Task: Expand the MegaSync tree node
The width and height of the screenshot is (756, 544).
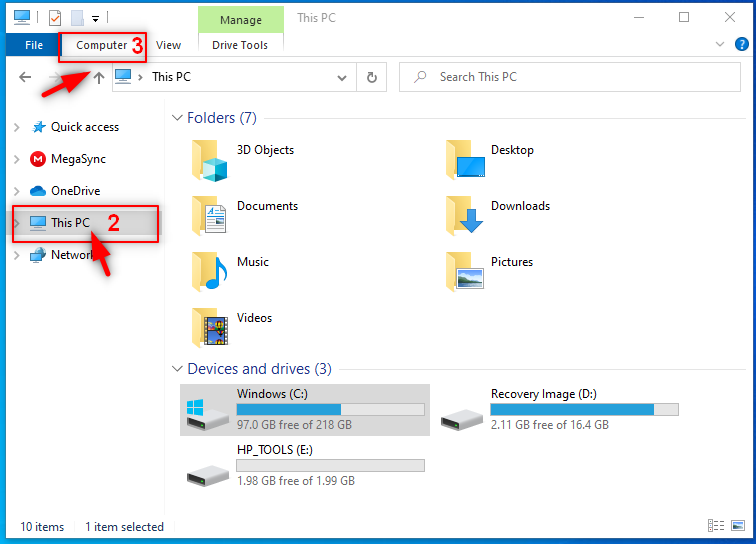Action: (17, 159)
